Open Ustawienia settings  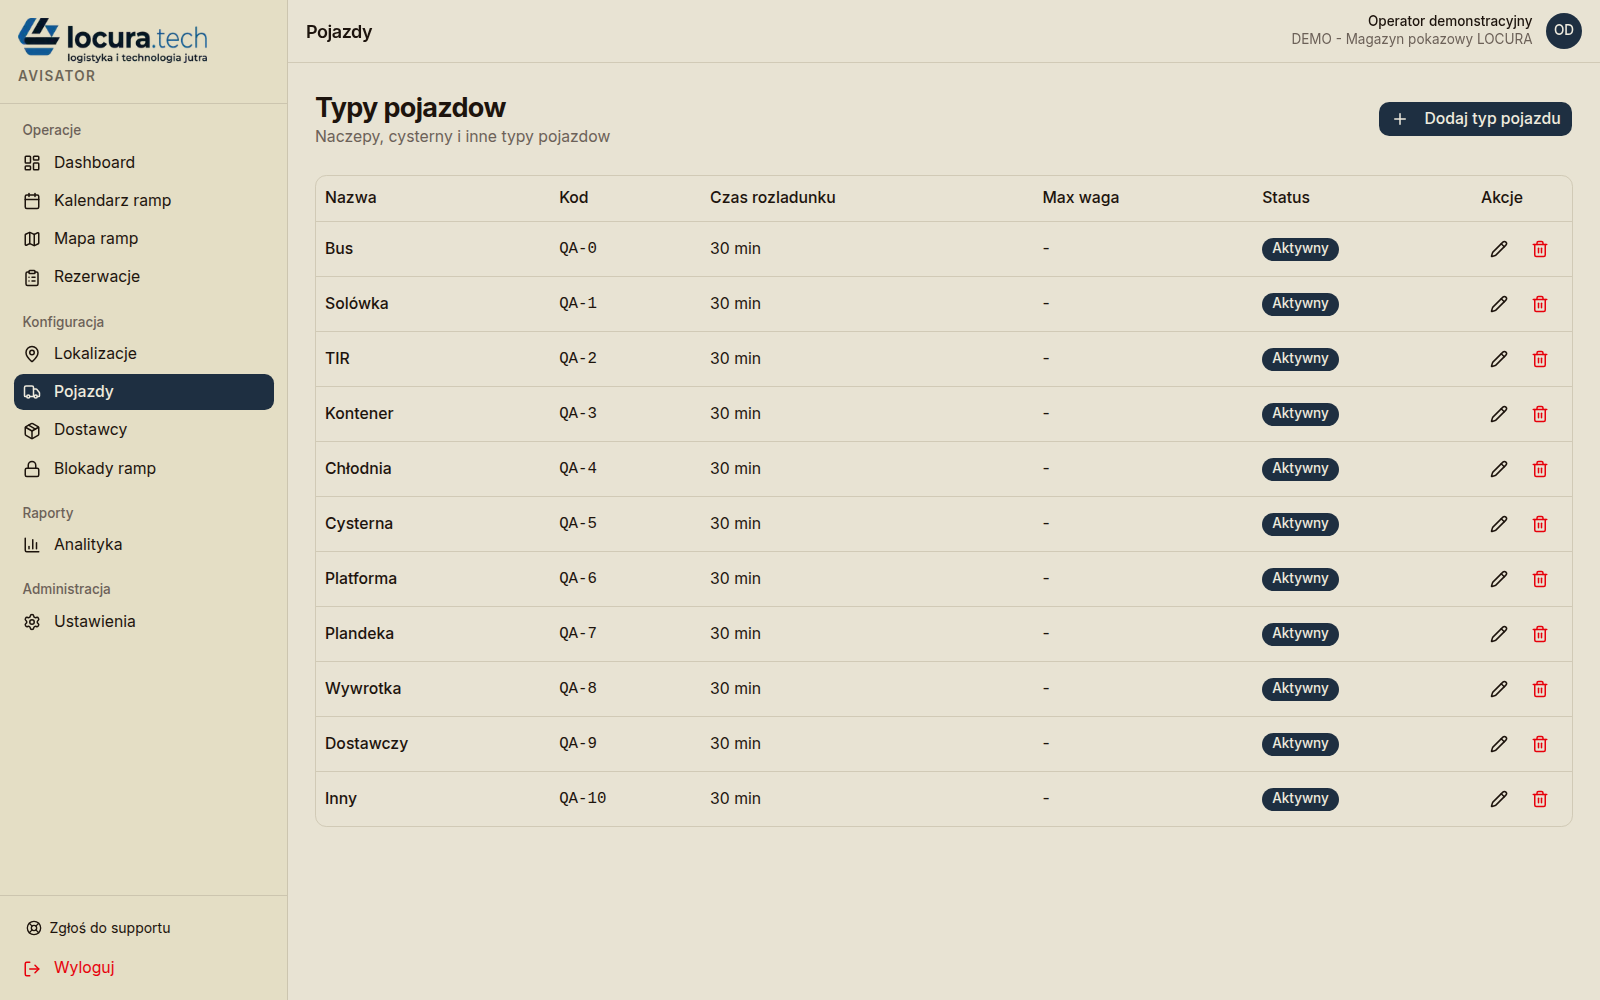(144, 622)
